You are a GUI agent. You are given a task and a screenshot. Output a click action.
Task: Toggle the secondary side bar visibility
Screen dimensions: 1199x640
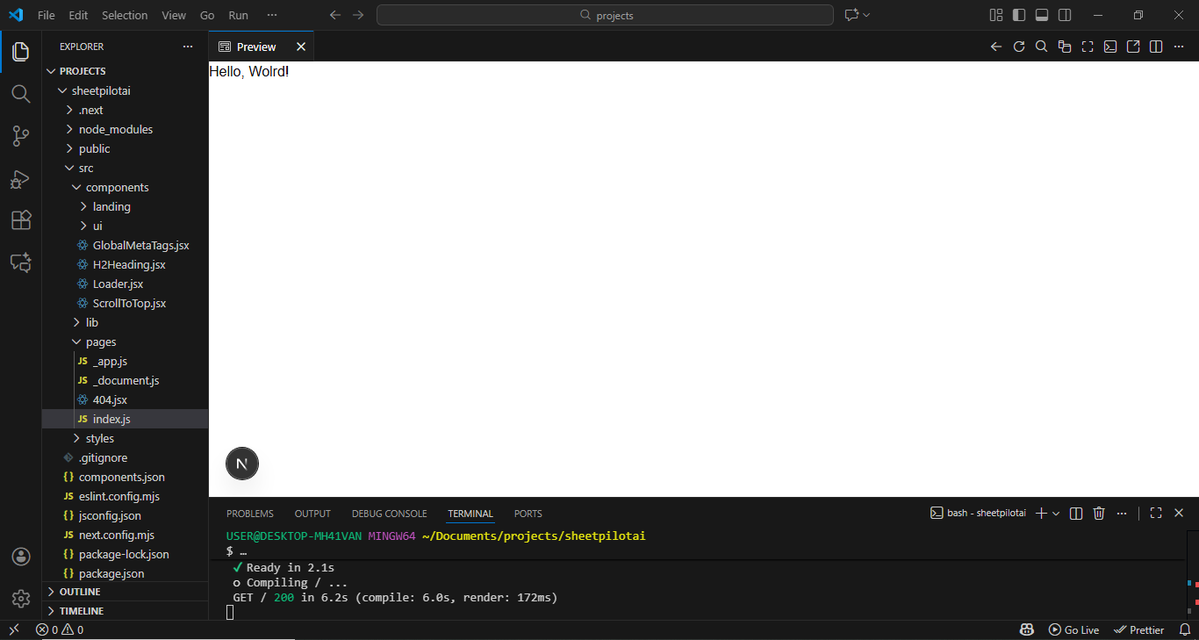[1064, 15]
